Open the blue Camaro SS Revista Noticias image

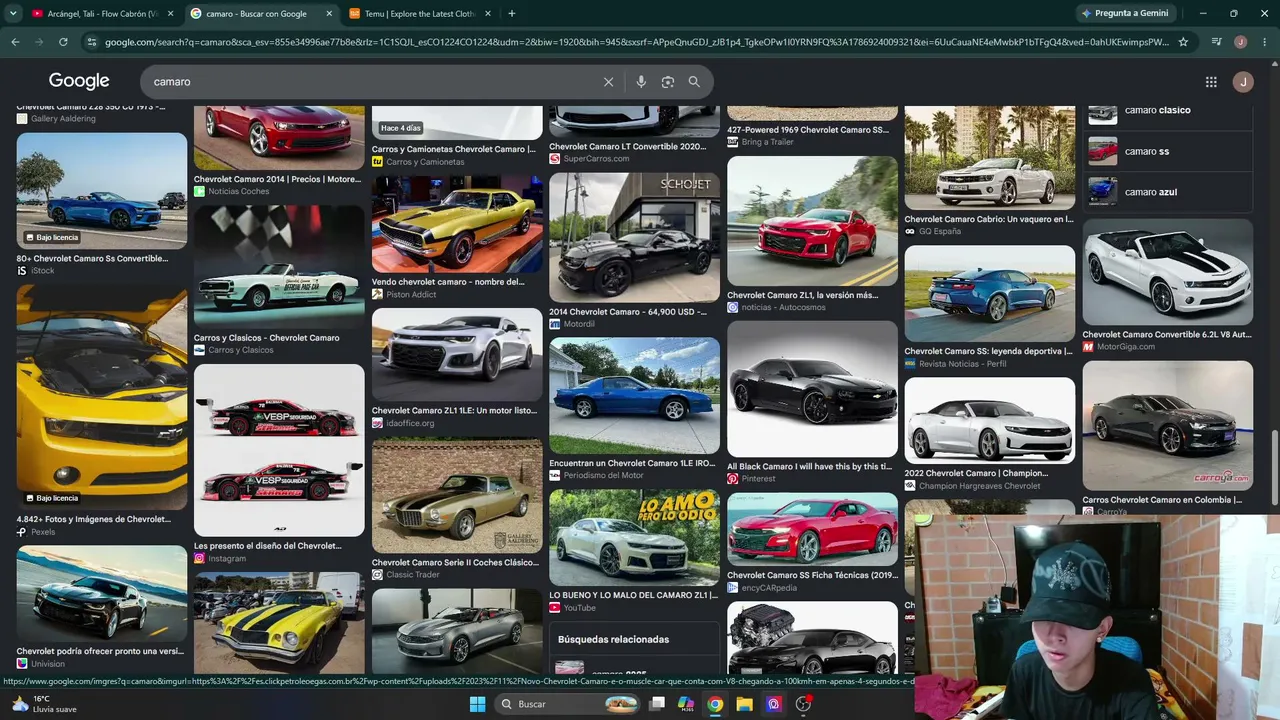coord(990,294)
